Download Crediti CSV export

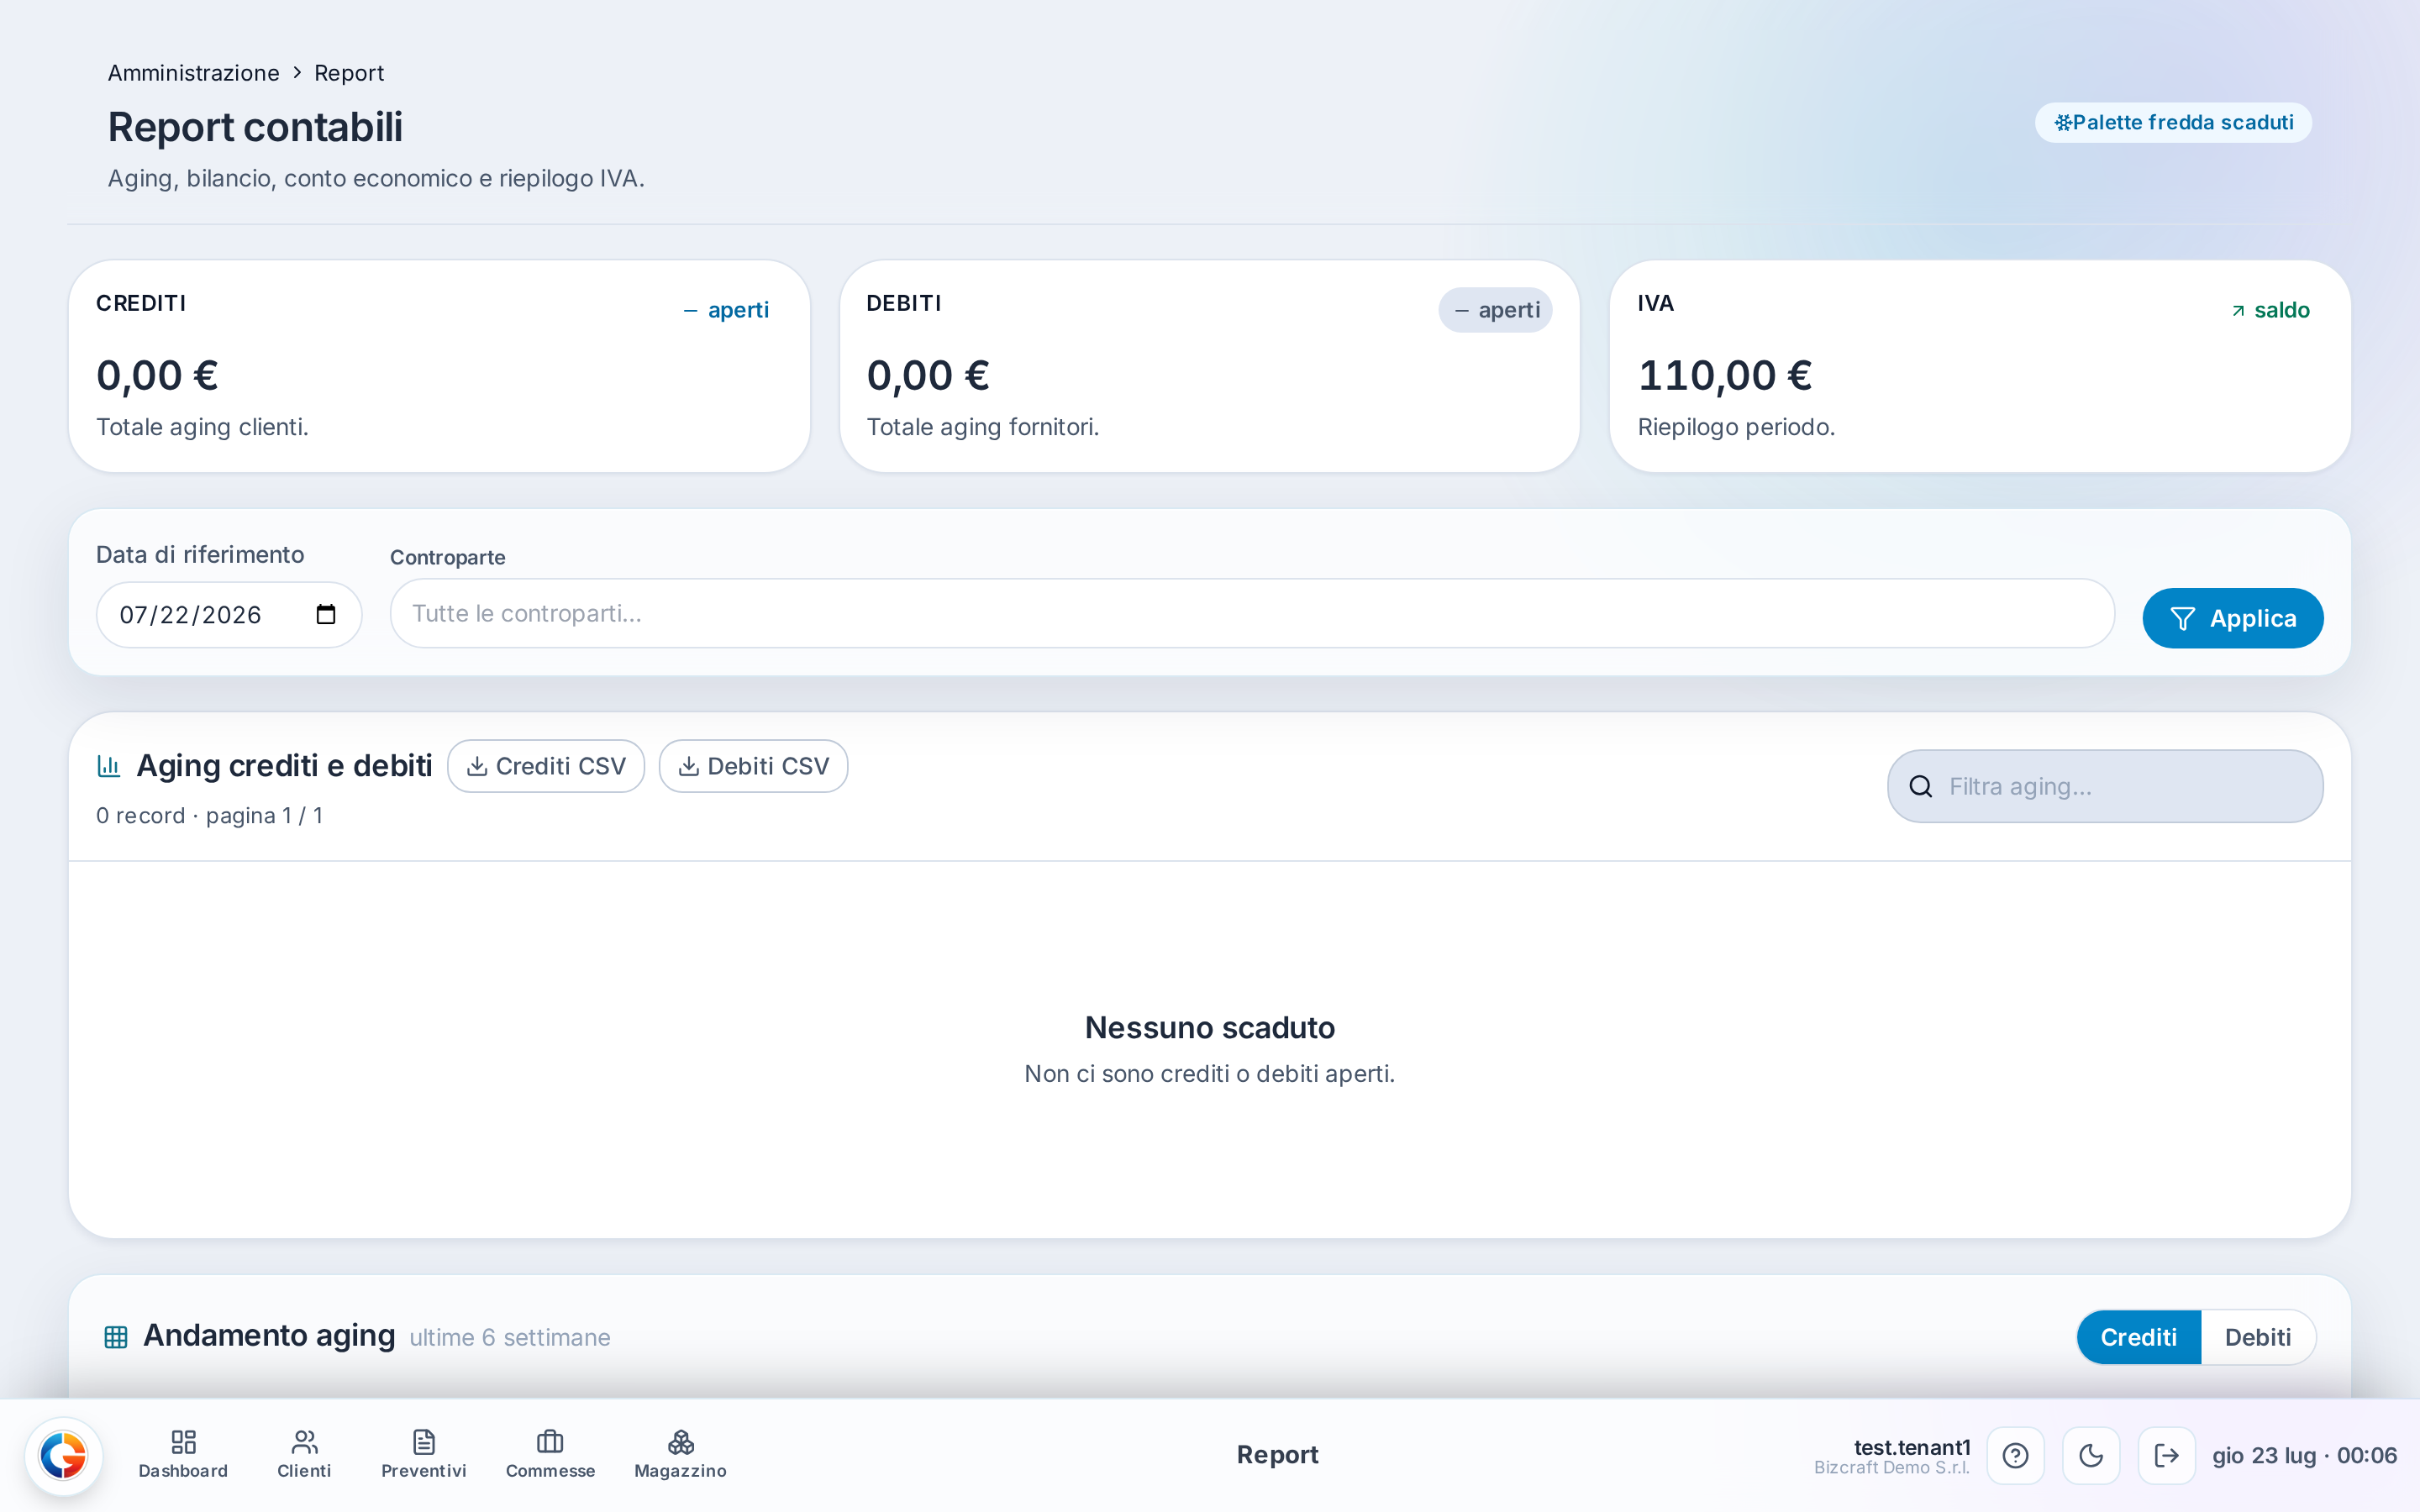coord(546,766)
